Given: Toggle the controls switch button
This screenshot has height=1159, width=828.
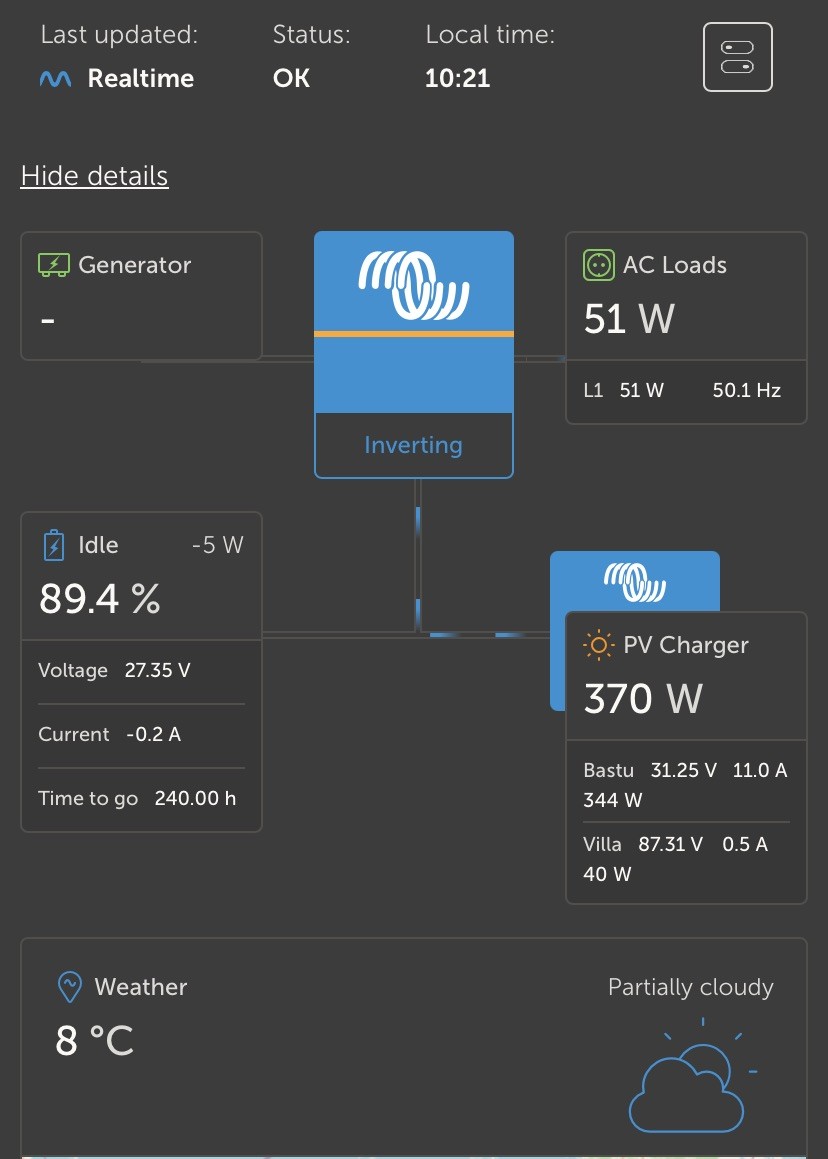Looking at the screenshot, I should tap(738, 57).
